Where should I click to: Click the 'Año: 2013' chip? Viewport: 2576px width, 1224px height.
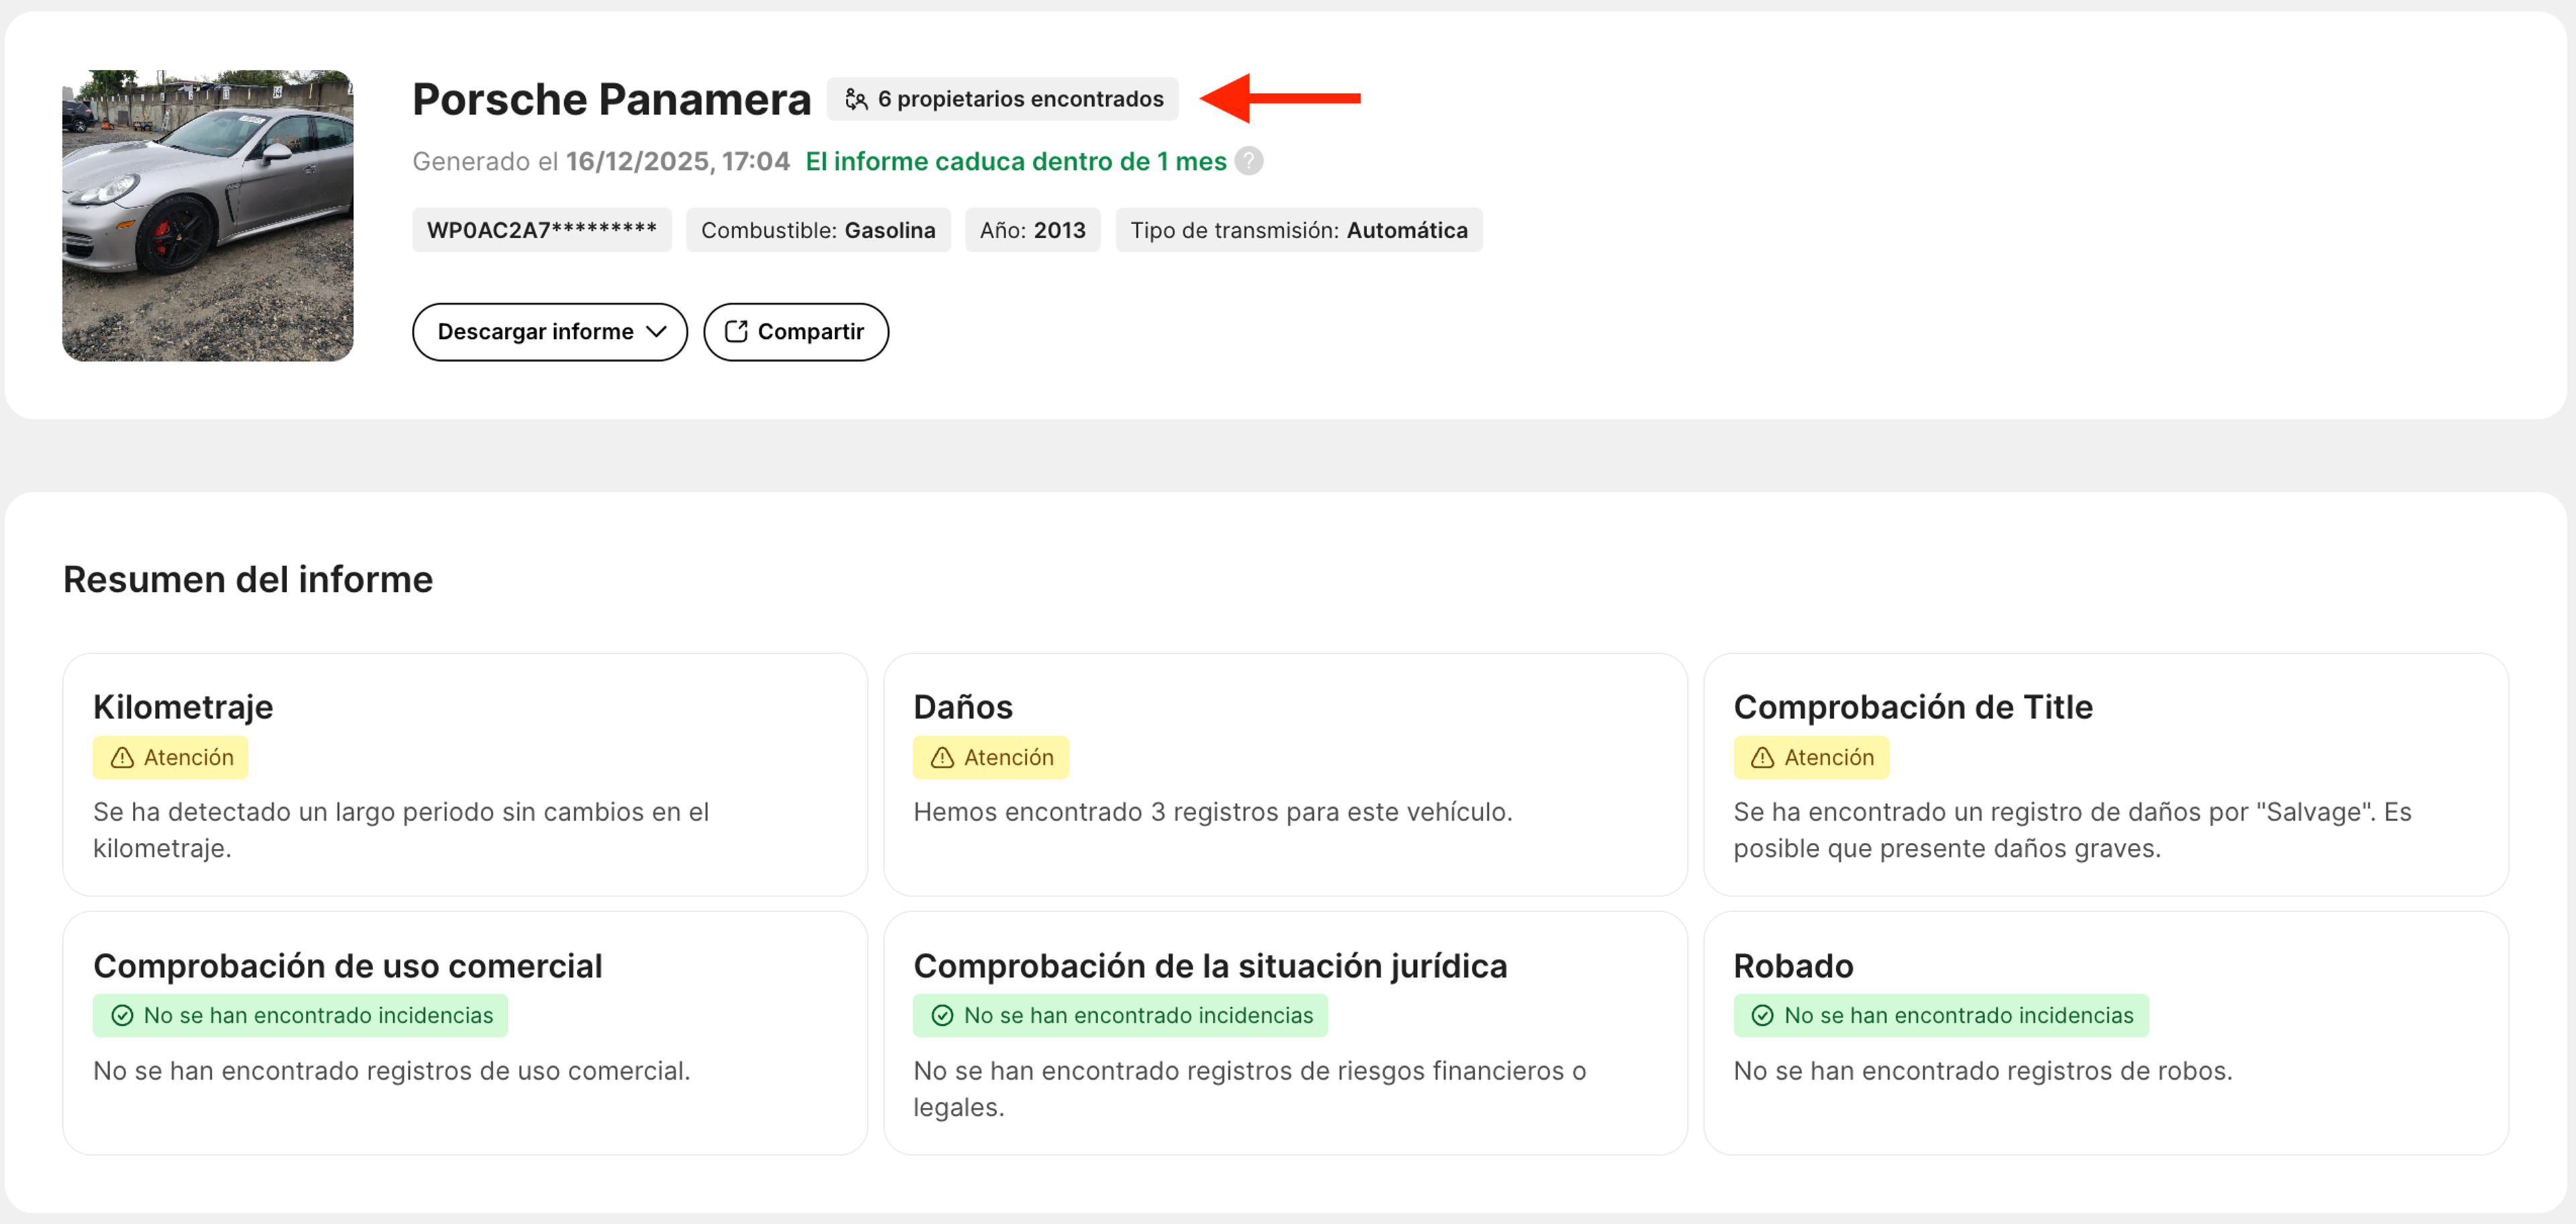click(1032, 230)
